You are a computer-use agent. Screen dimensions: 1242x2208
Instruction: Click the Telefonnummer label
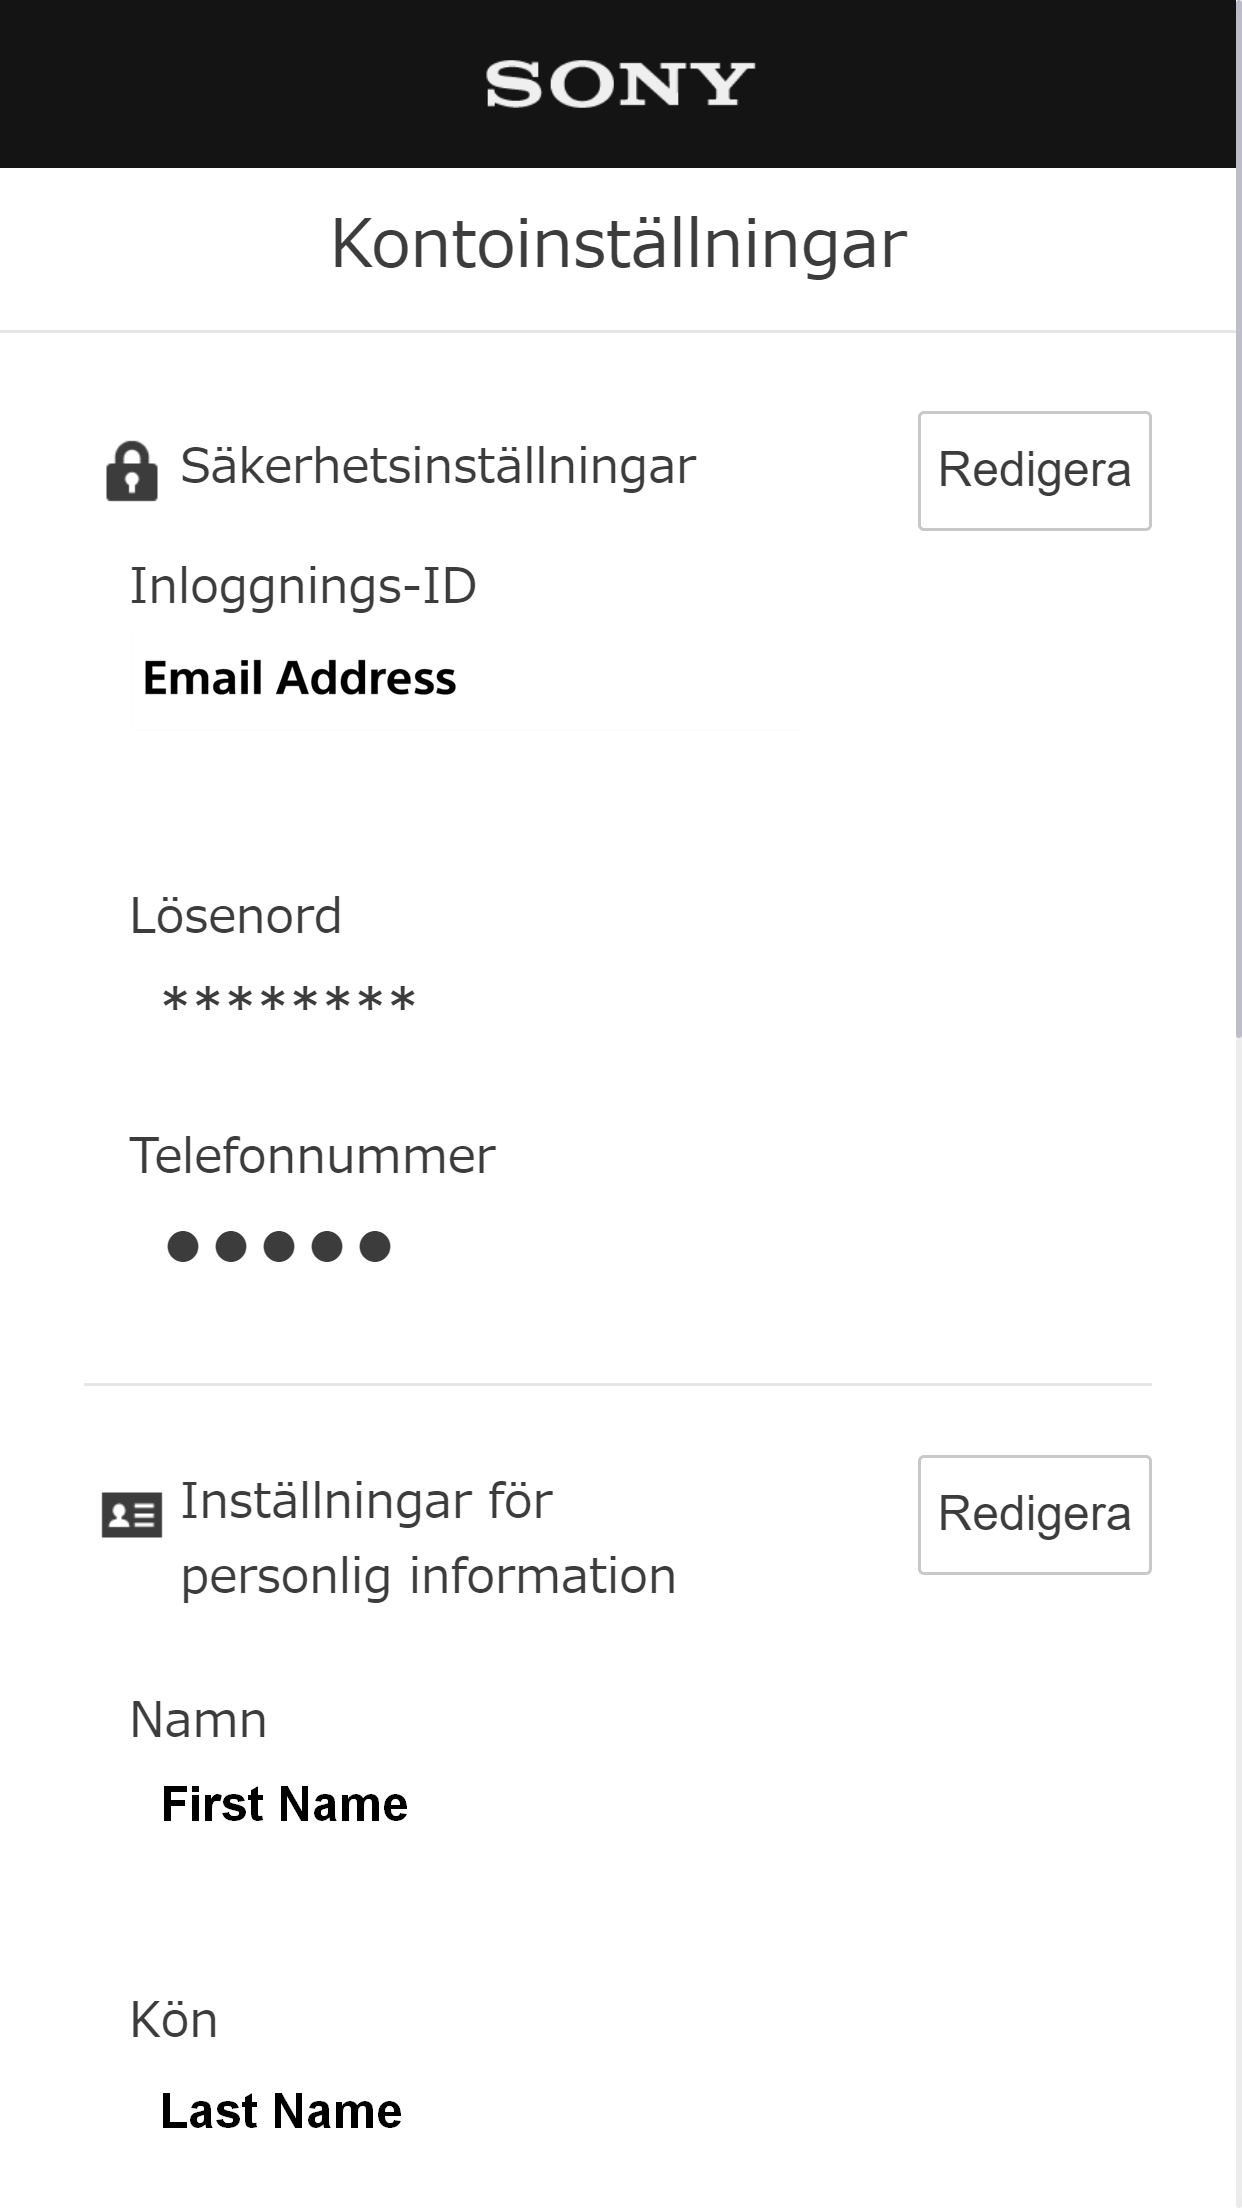click(x=313, y=1156)
